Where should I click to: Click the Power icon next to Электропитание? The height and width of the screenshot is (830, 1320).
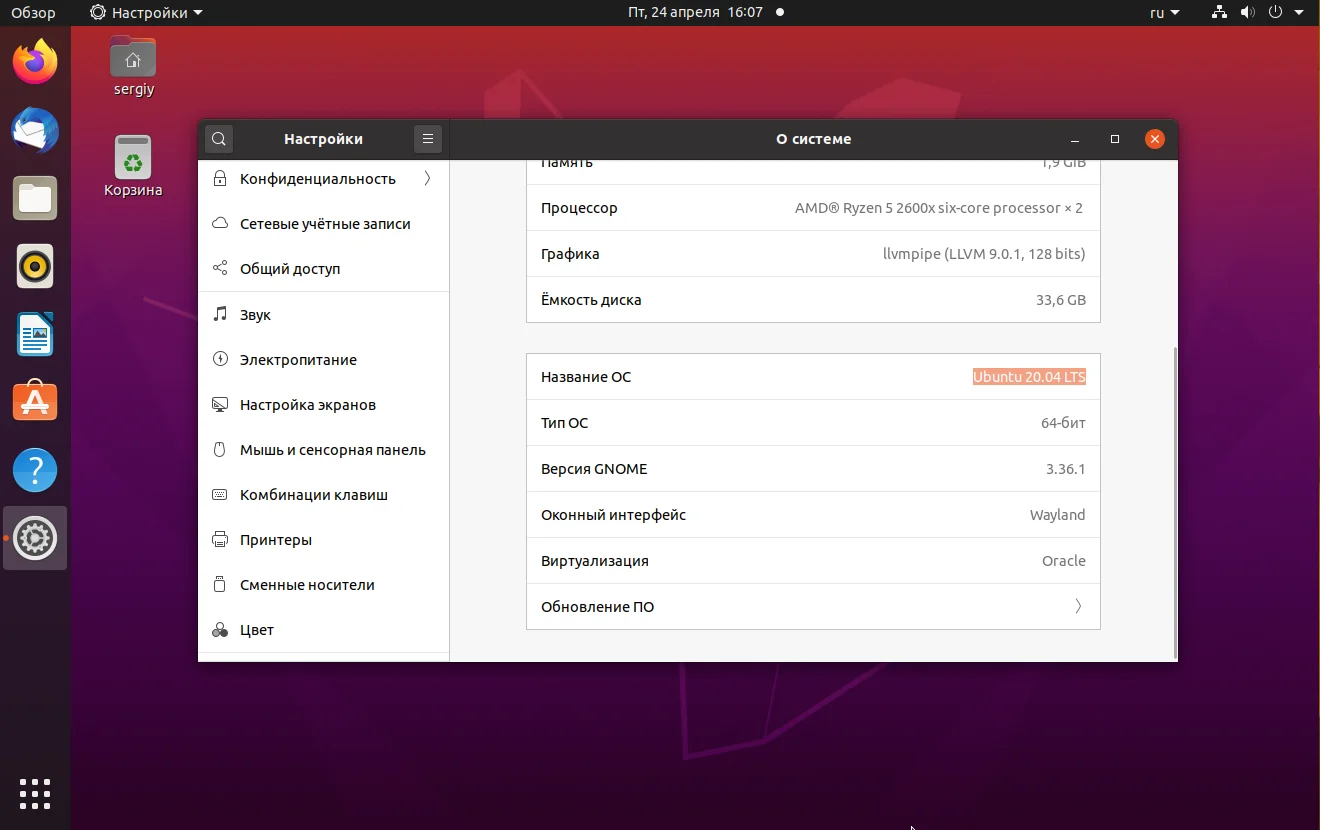pyautogui.click(x=220, y=359)
